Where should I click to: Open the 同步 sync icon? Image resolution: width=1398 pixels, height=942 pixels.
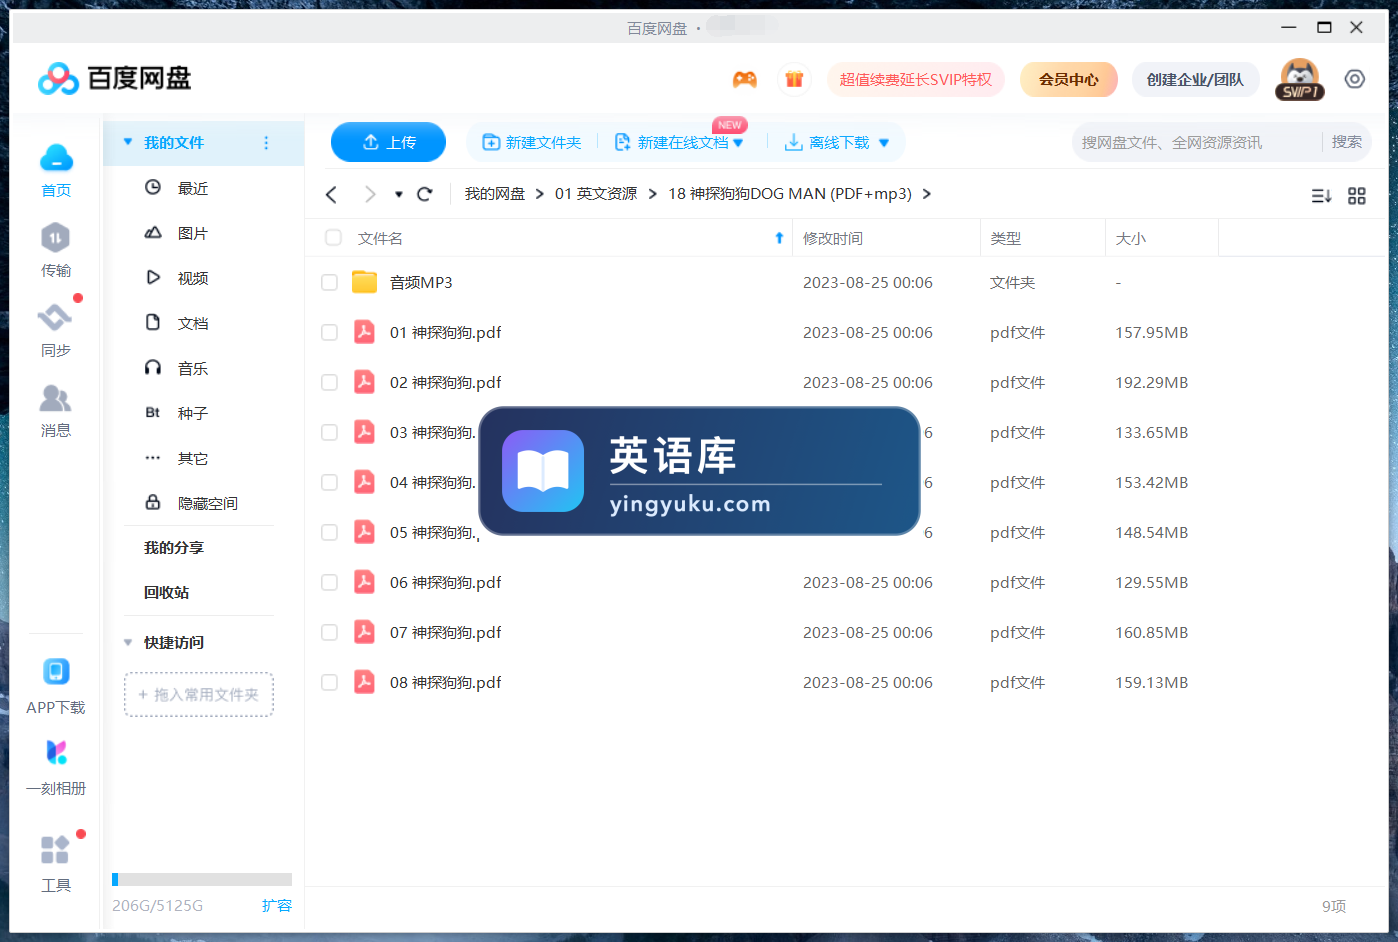pyautogui.click(x=55, y=318)
